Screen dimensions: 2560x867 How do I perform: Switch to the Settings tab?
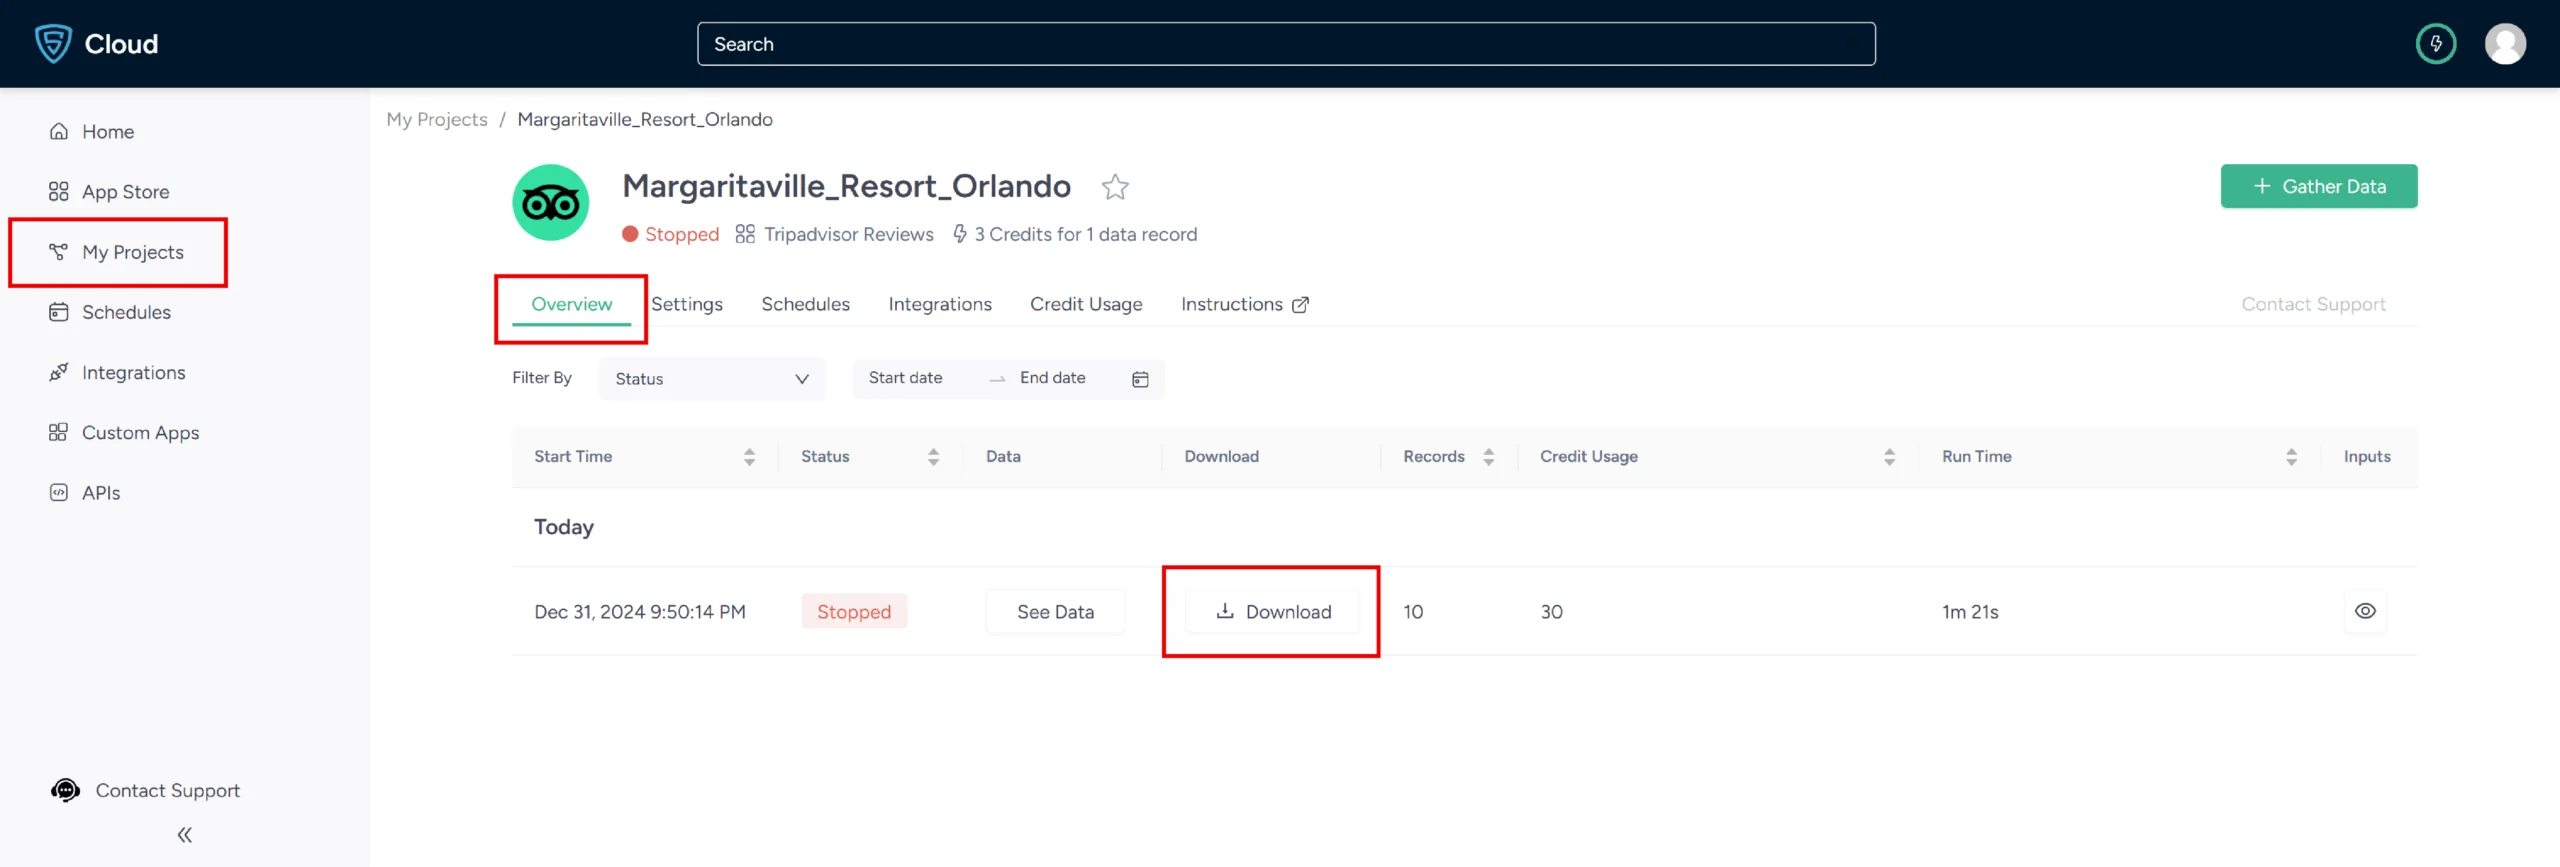tap(687, 304)
